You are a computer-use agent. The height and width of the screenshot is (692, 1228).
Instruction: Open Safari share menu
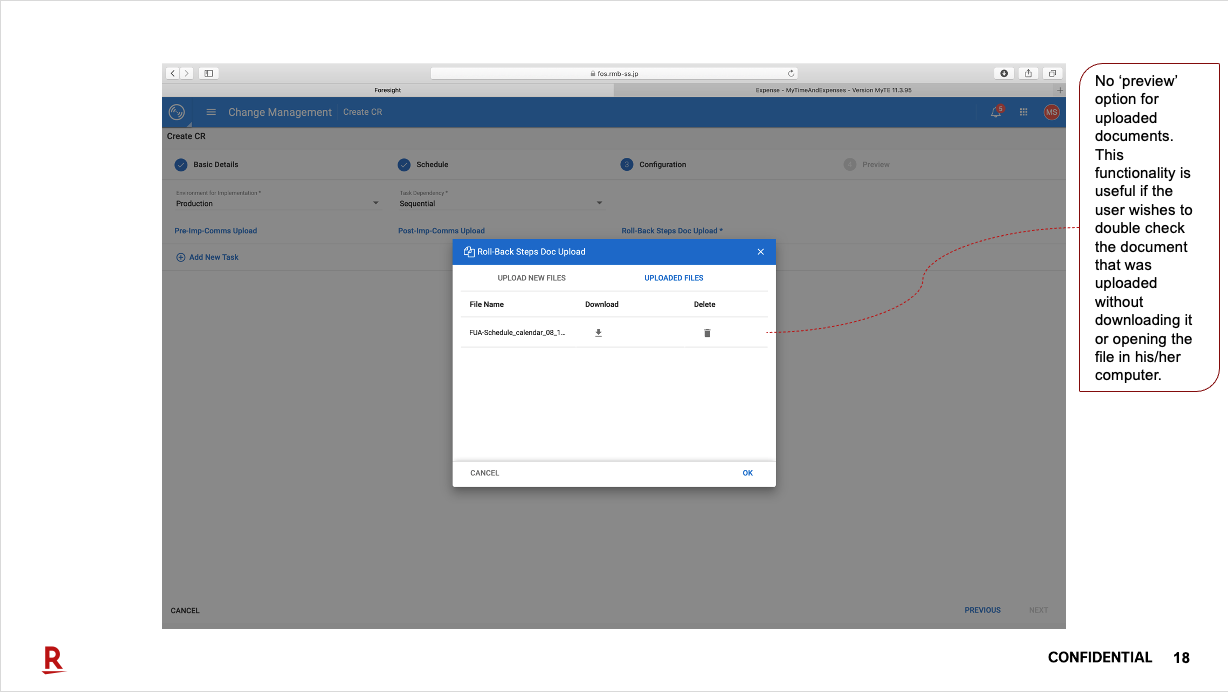1028,73
